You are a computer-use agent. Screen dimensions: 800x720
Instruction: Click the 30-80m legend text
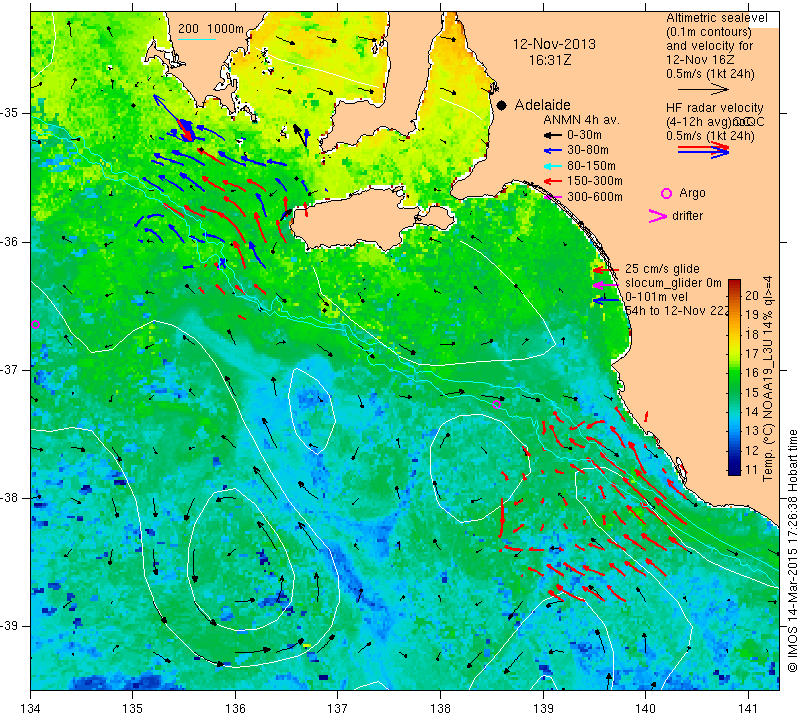588,150
